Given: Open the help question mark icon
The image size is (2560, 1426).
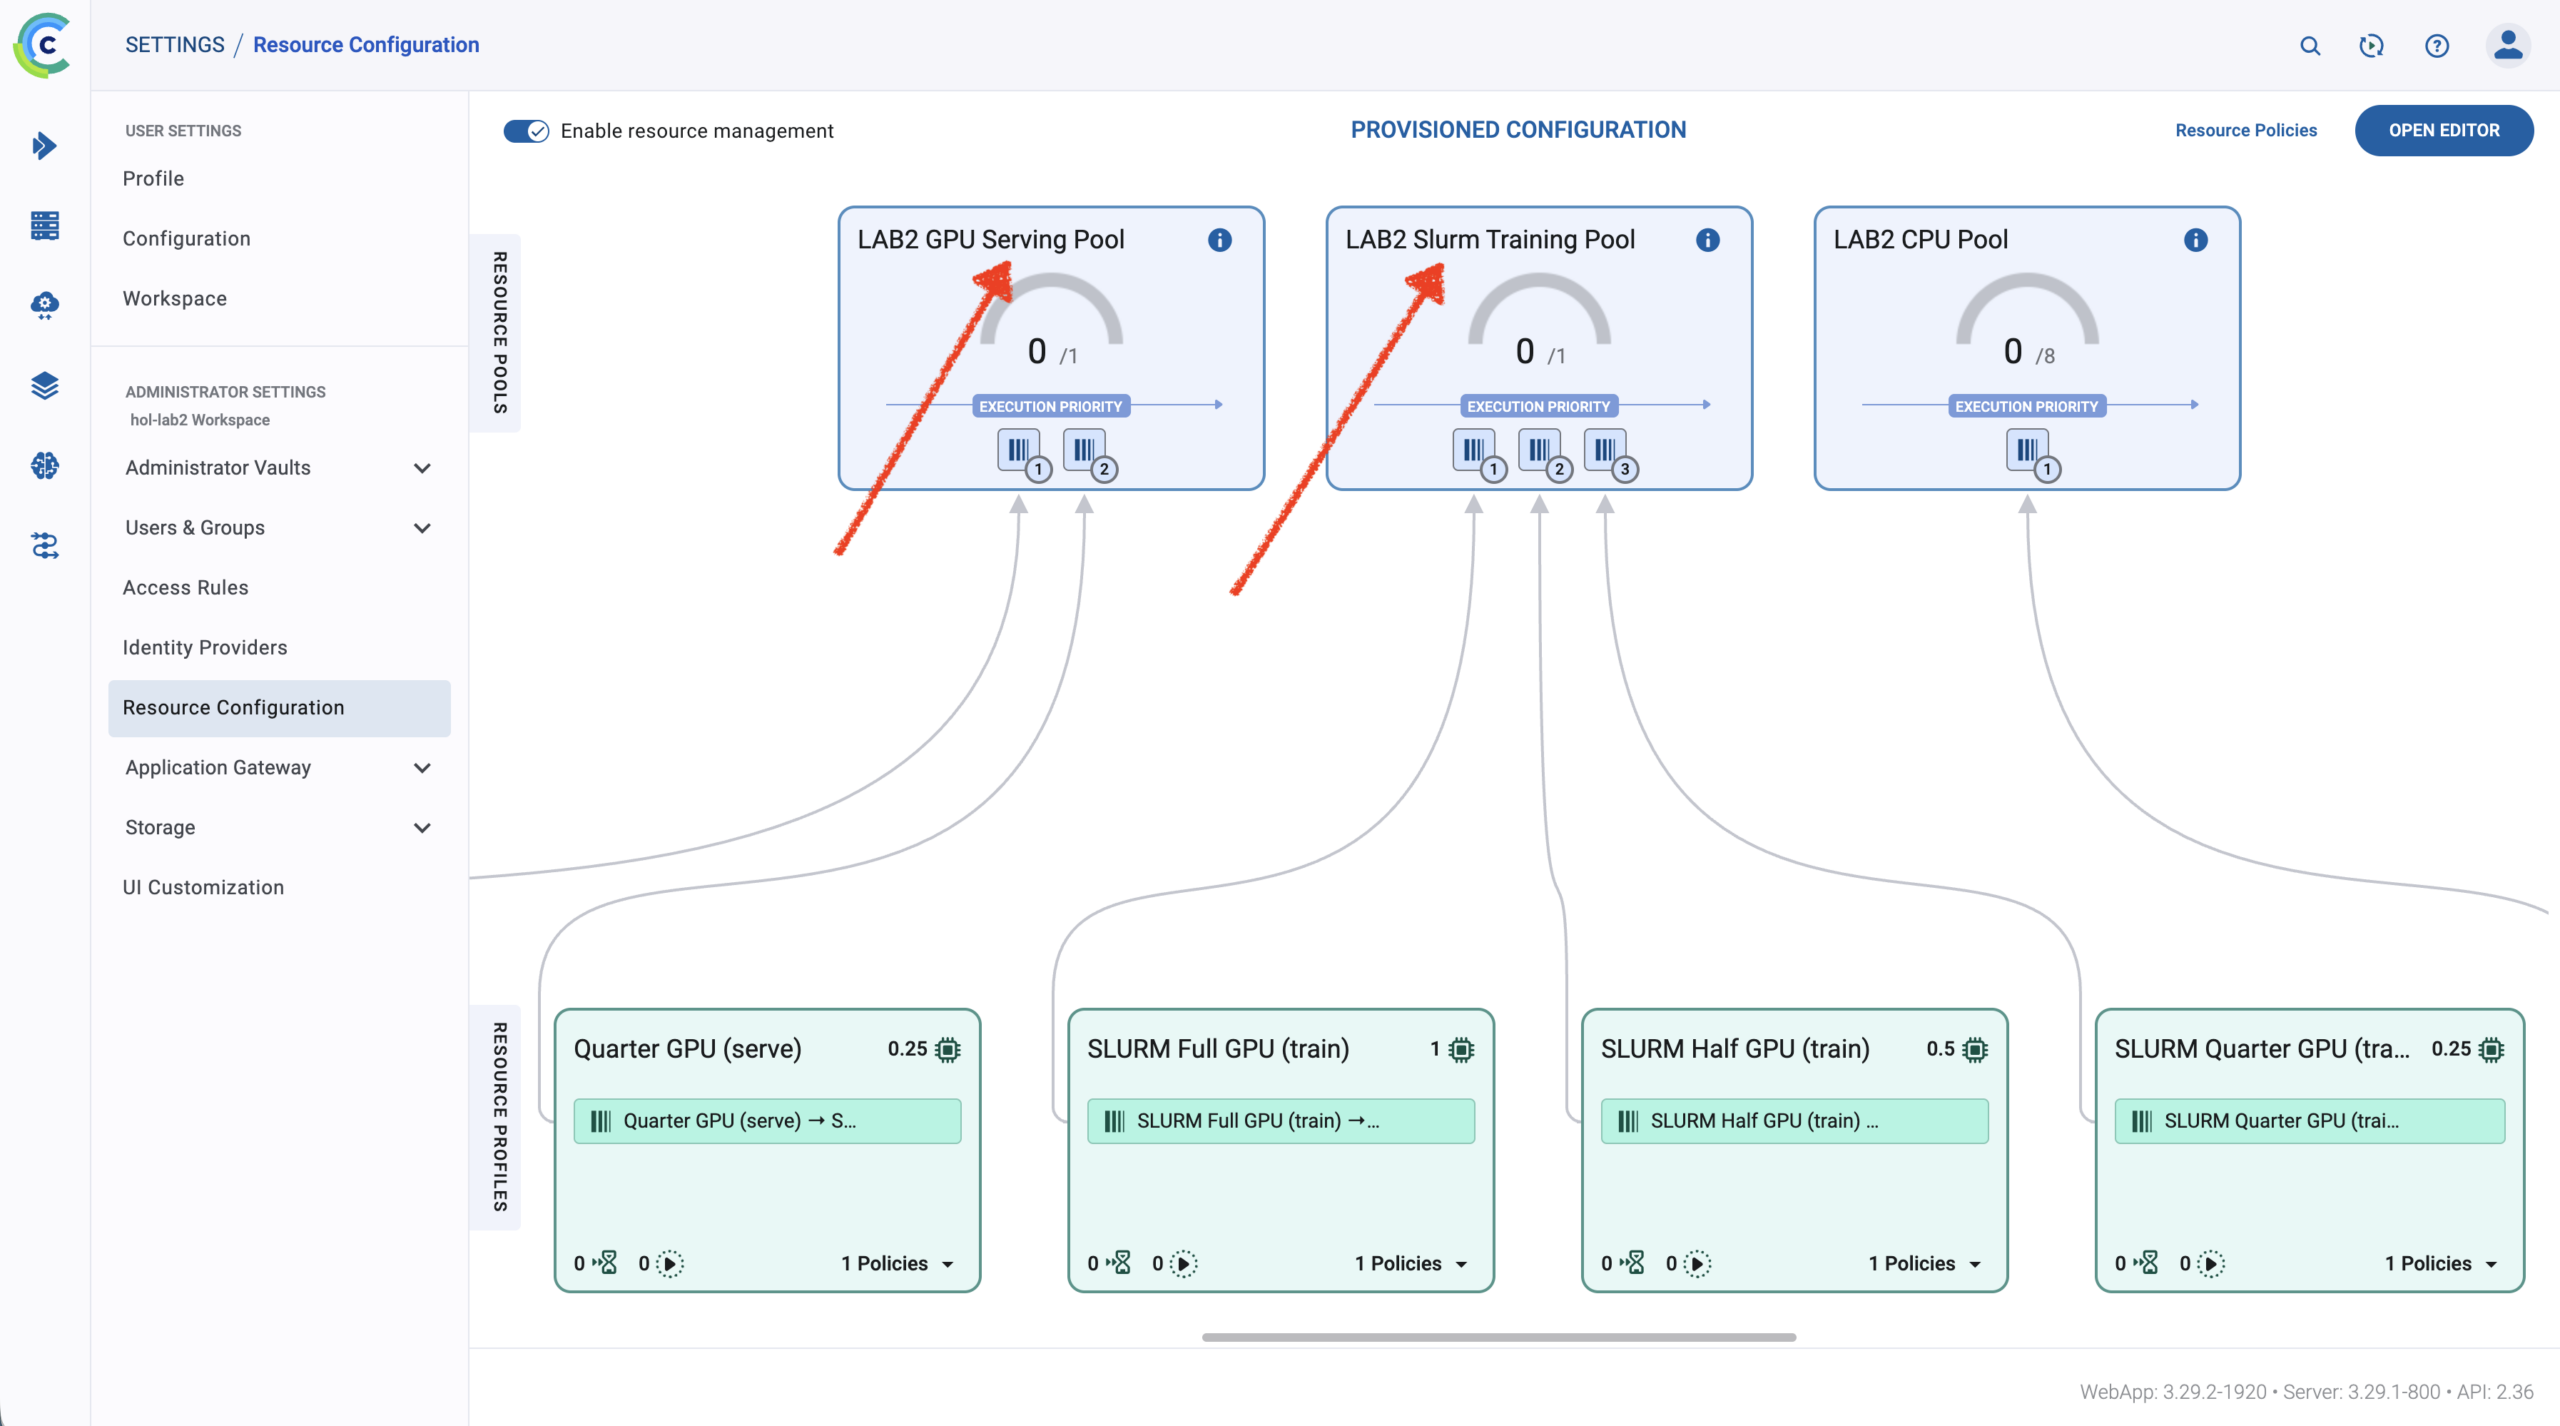Looking at the screenshot, I should click(2437, 46).
